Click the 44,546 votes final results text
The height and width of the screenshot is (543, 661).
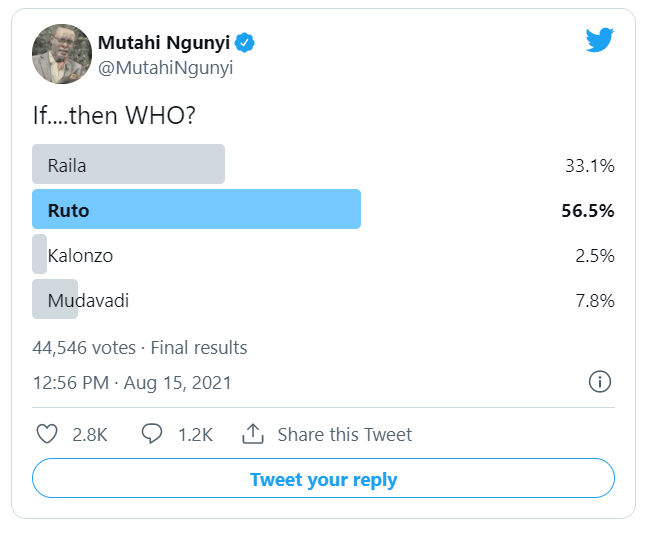(x=140, y=348)
